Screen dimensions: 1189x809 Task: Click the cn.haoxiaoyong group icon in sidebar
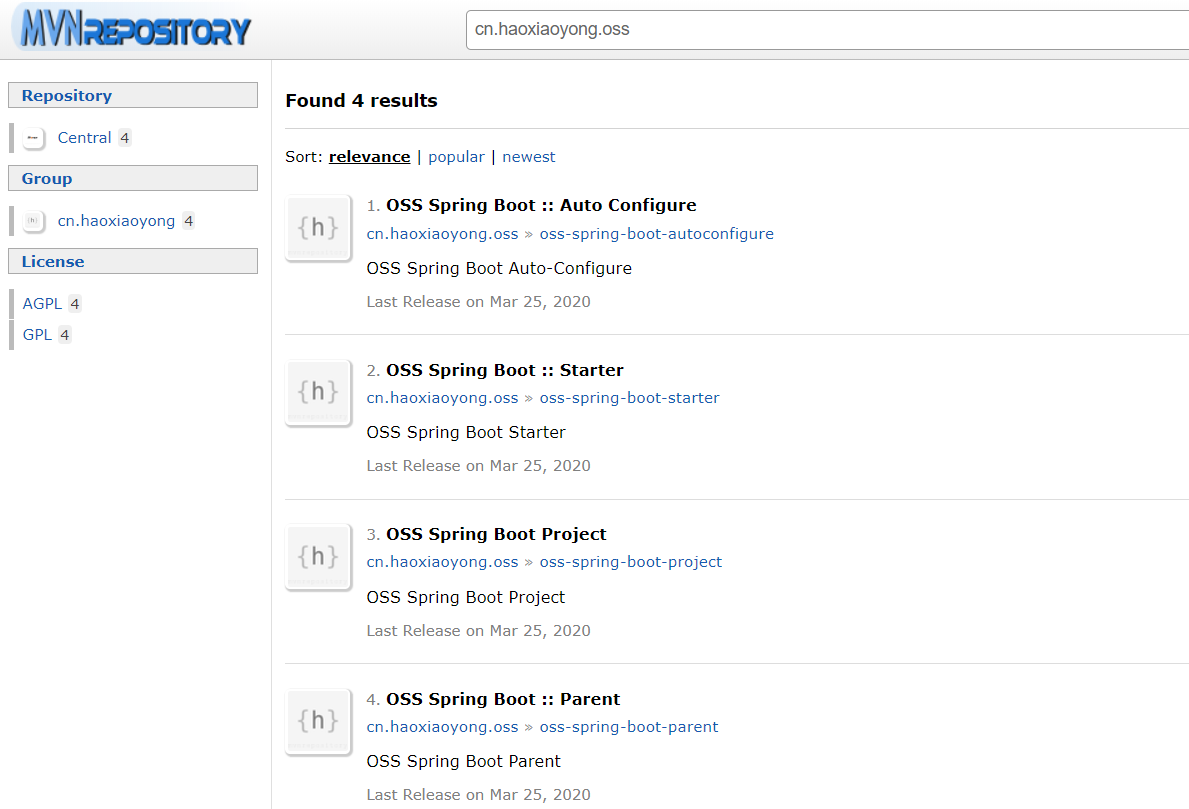pos(33,221)
